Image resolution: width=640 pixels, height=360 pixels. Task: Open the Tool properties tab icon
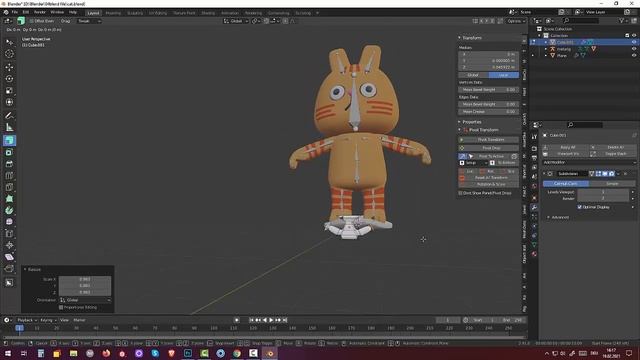tap(534, 137)
